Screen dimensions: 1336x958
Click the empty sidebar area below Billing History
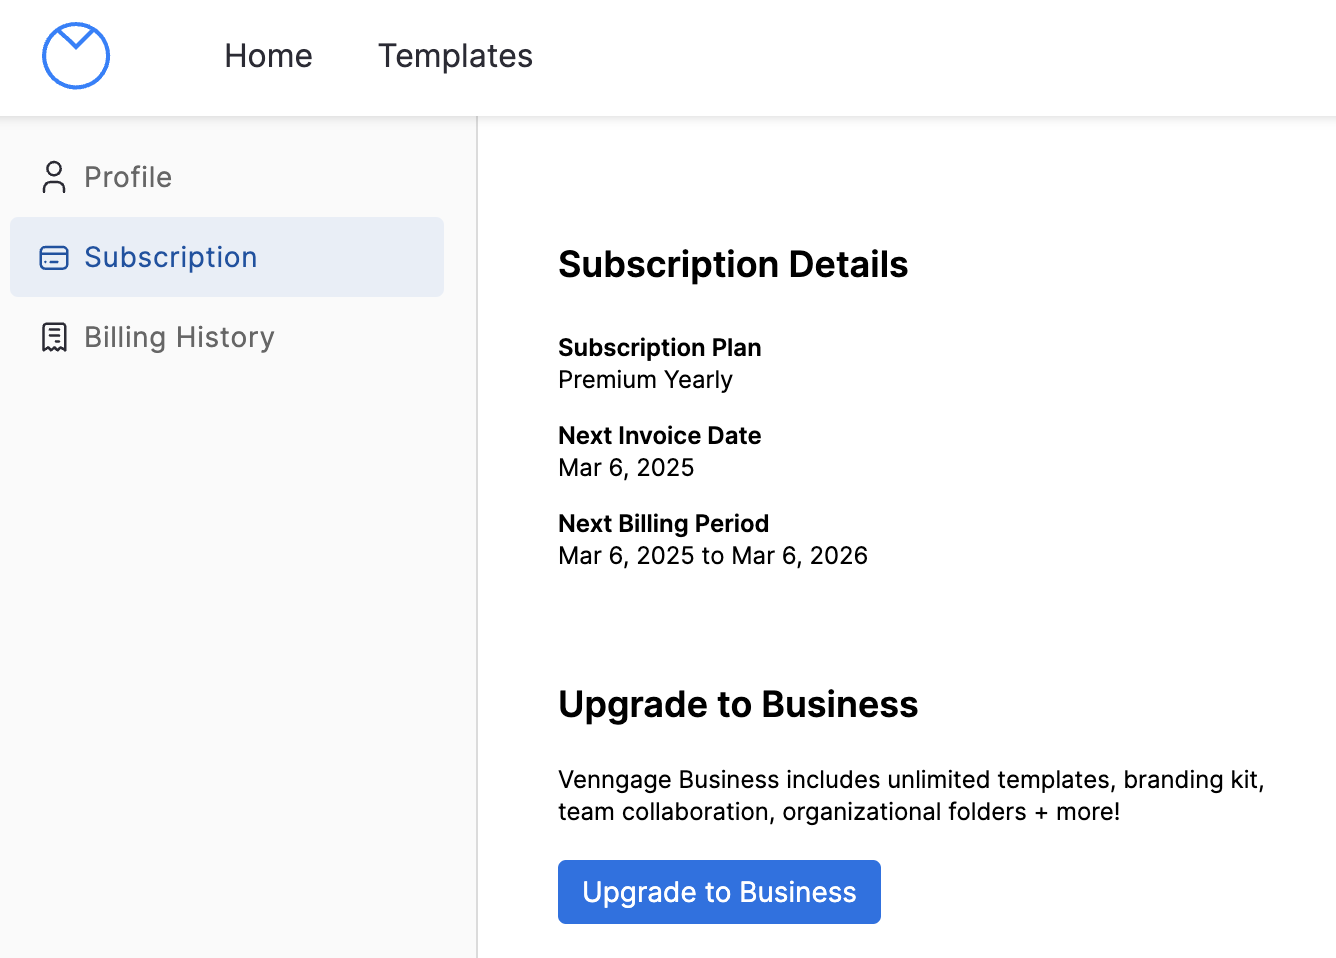(x=238, y=650)
